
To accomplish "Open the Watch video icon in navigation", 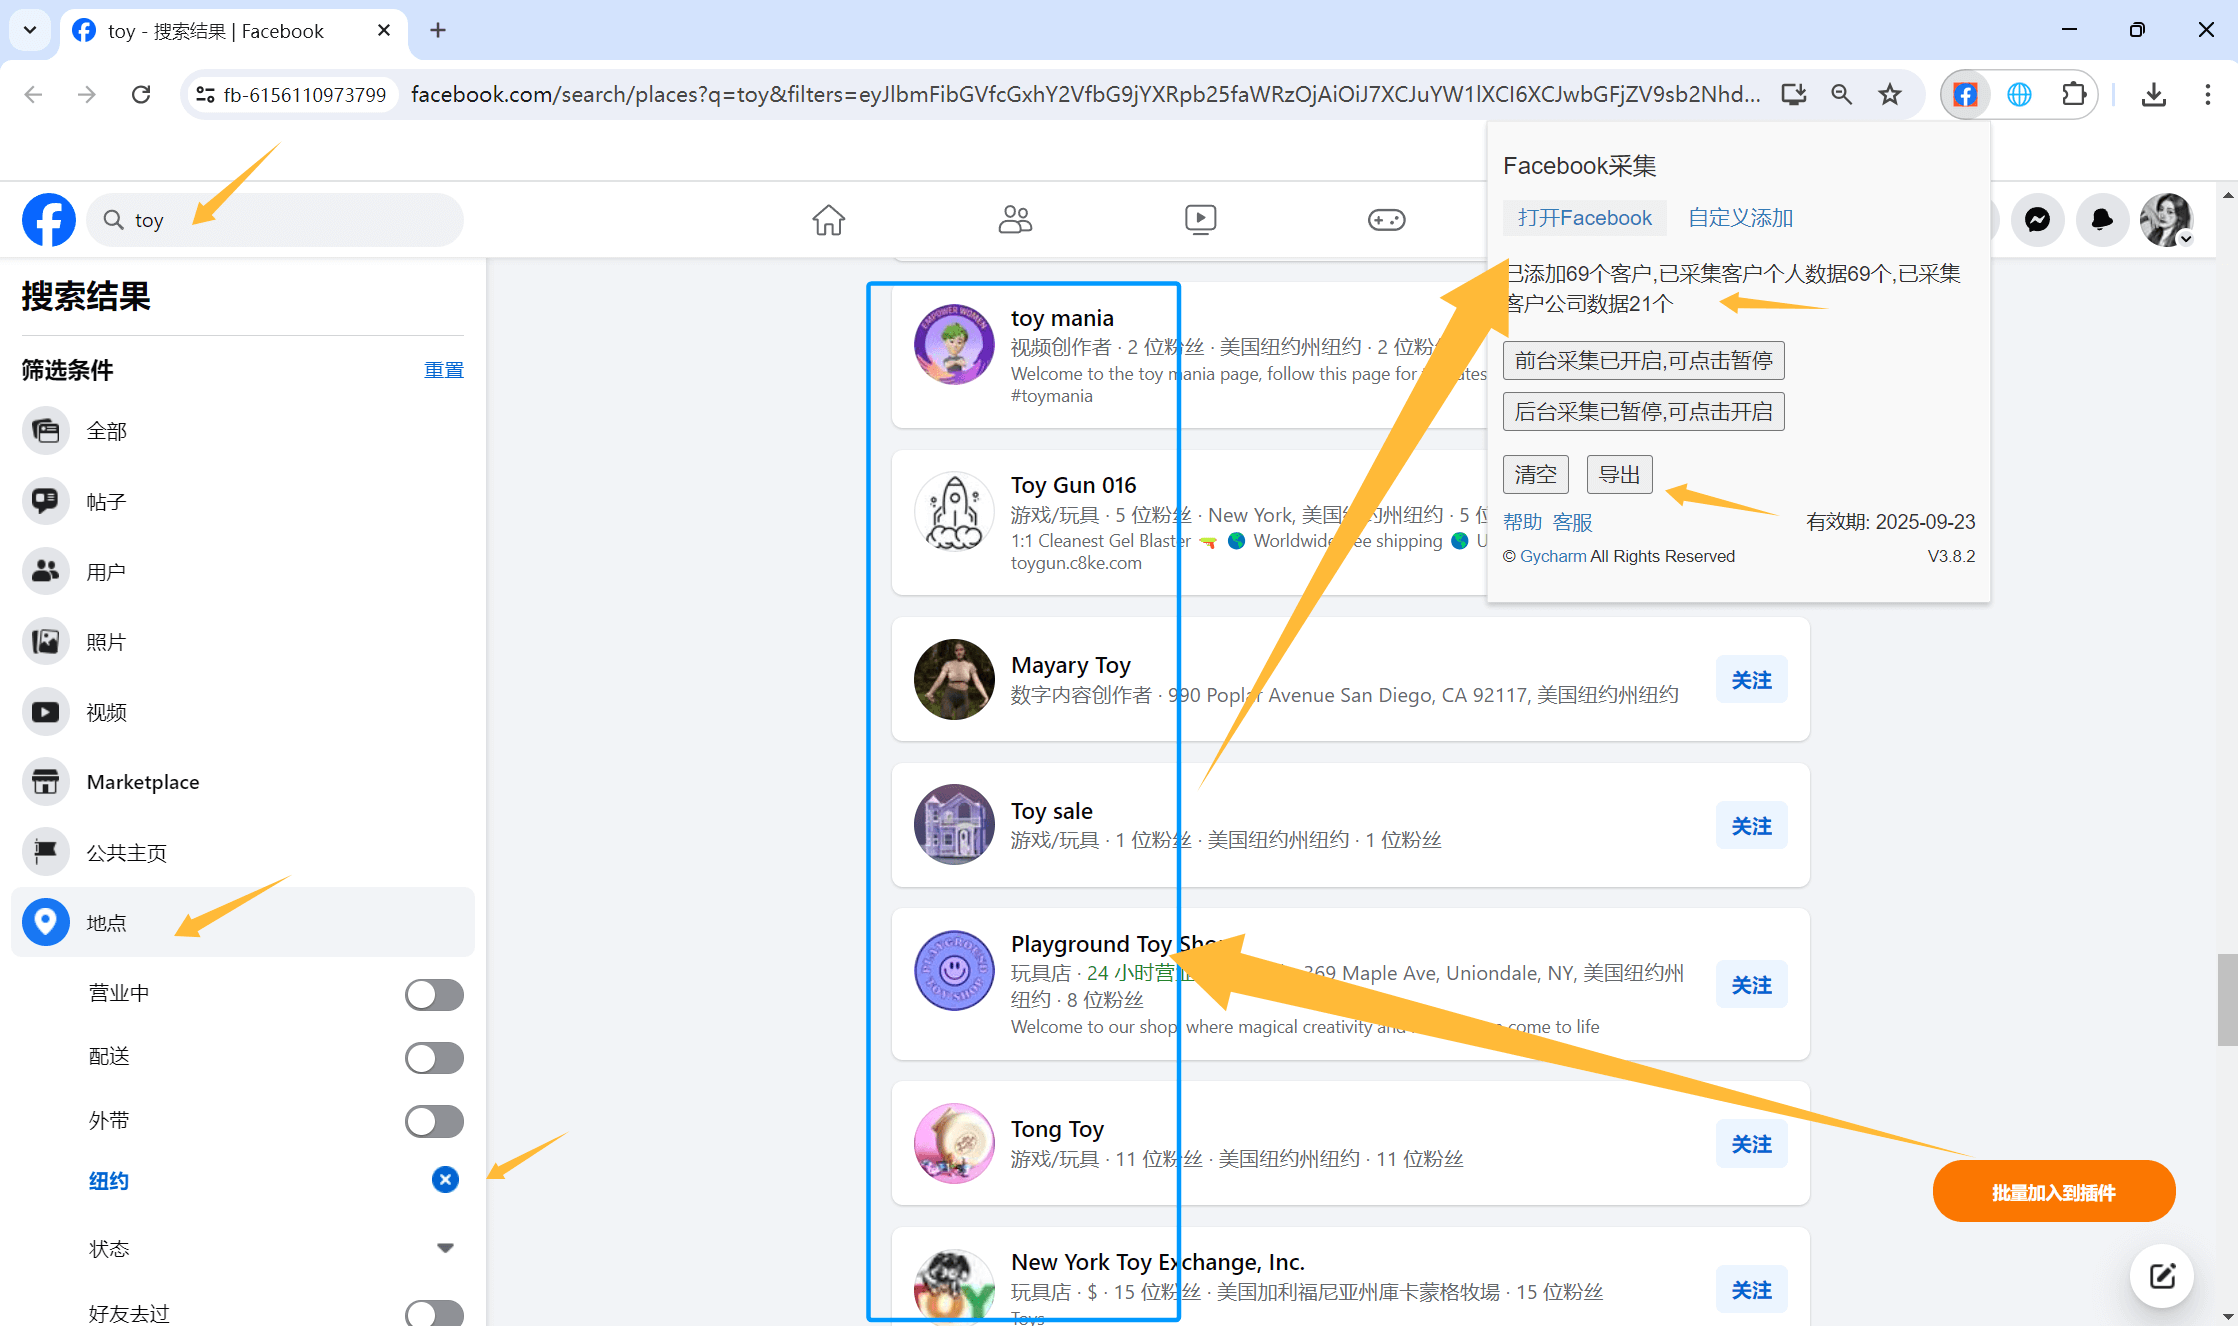I will (x=1200, y=219).
